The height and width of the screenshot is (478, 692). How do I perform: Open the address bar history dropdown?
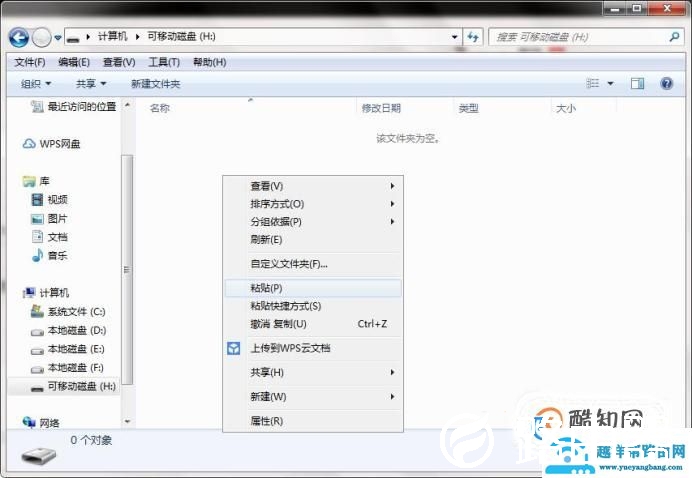pos(454,37)
